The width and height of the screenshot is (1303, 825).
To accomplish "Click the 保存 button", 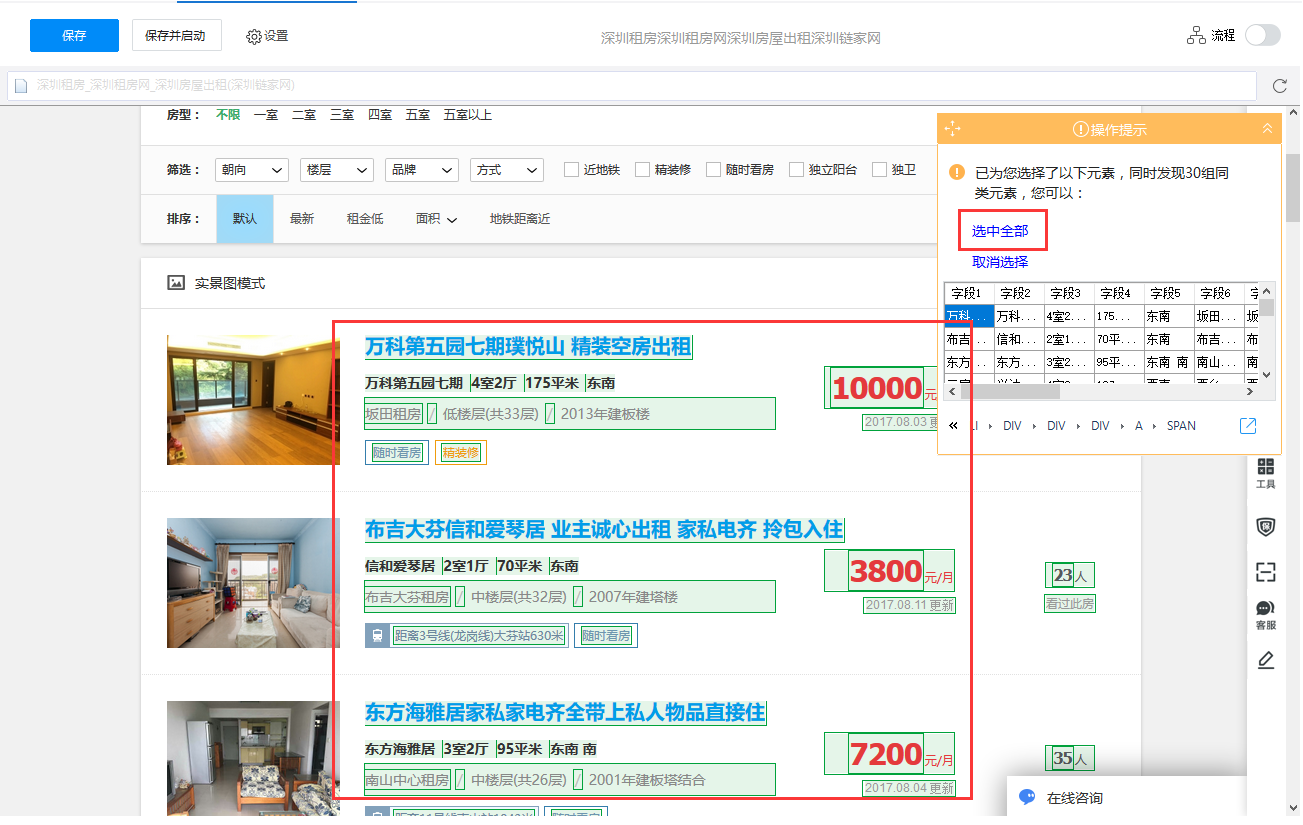I will coord(75,35).
